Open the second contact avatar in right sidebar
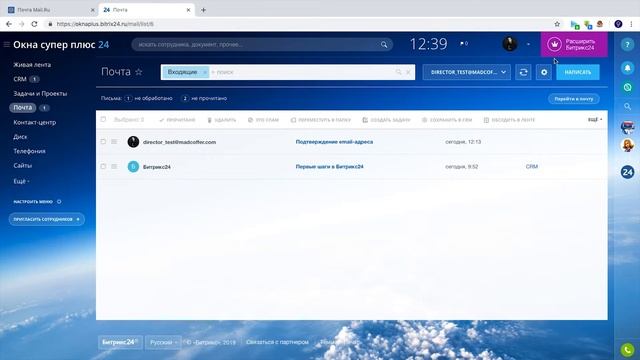 click(x=627, y=145)
